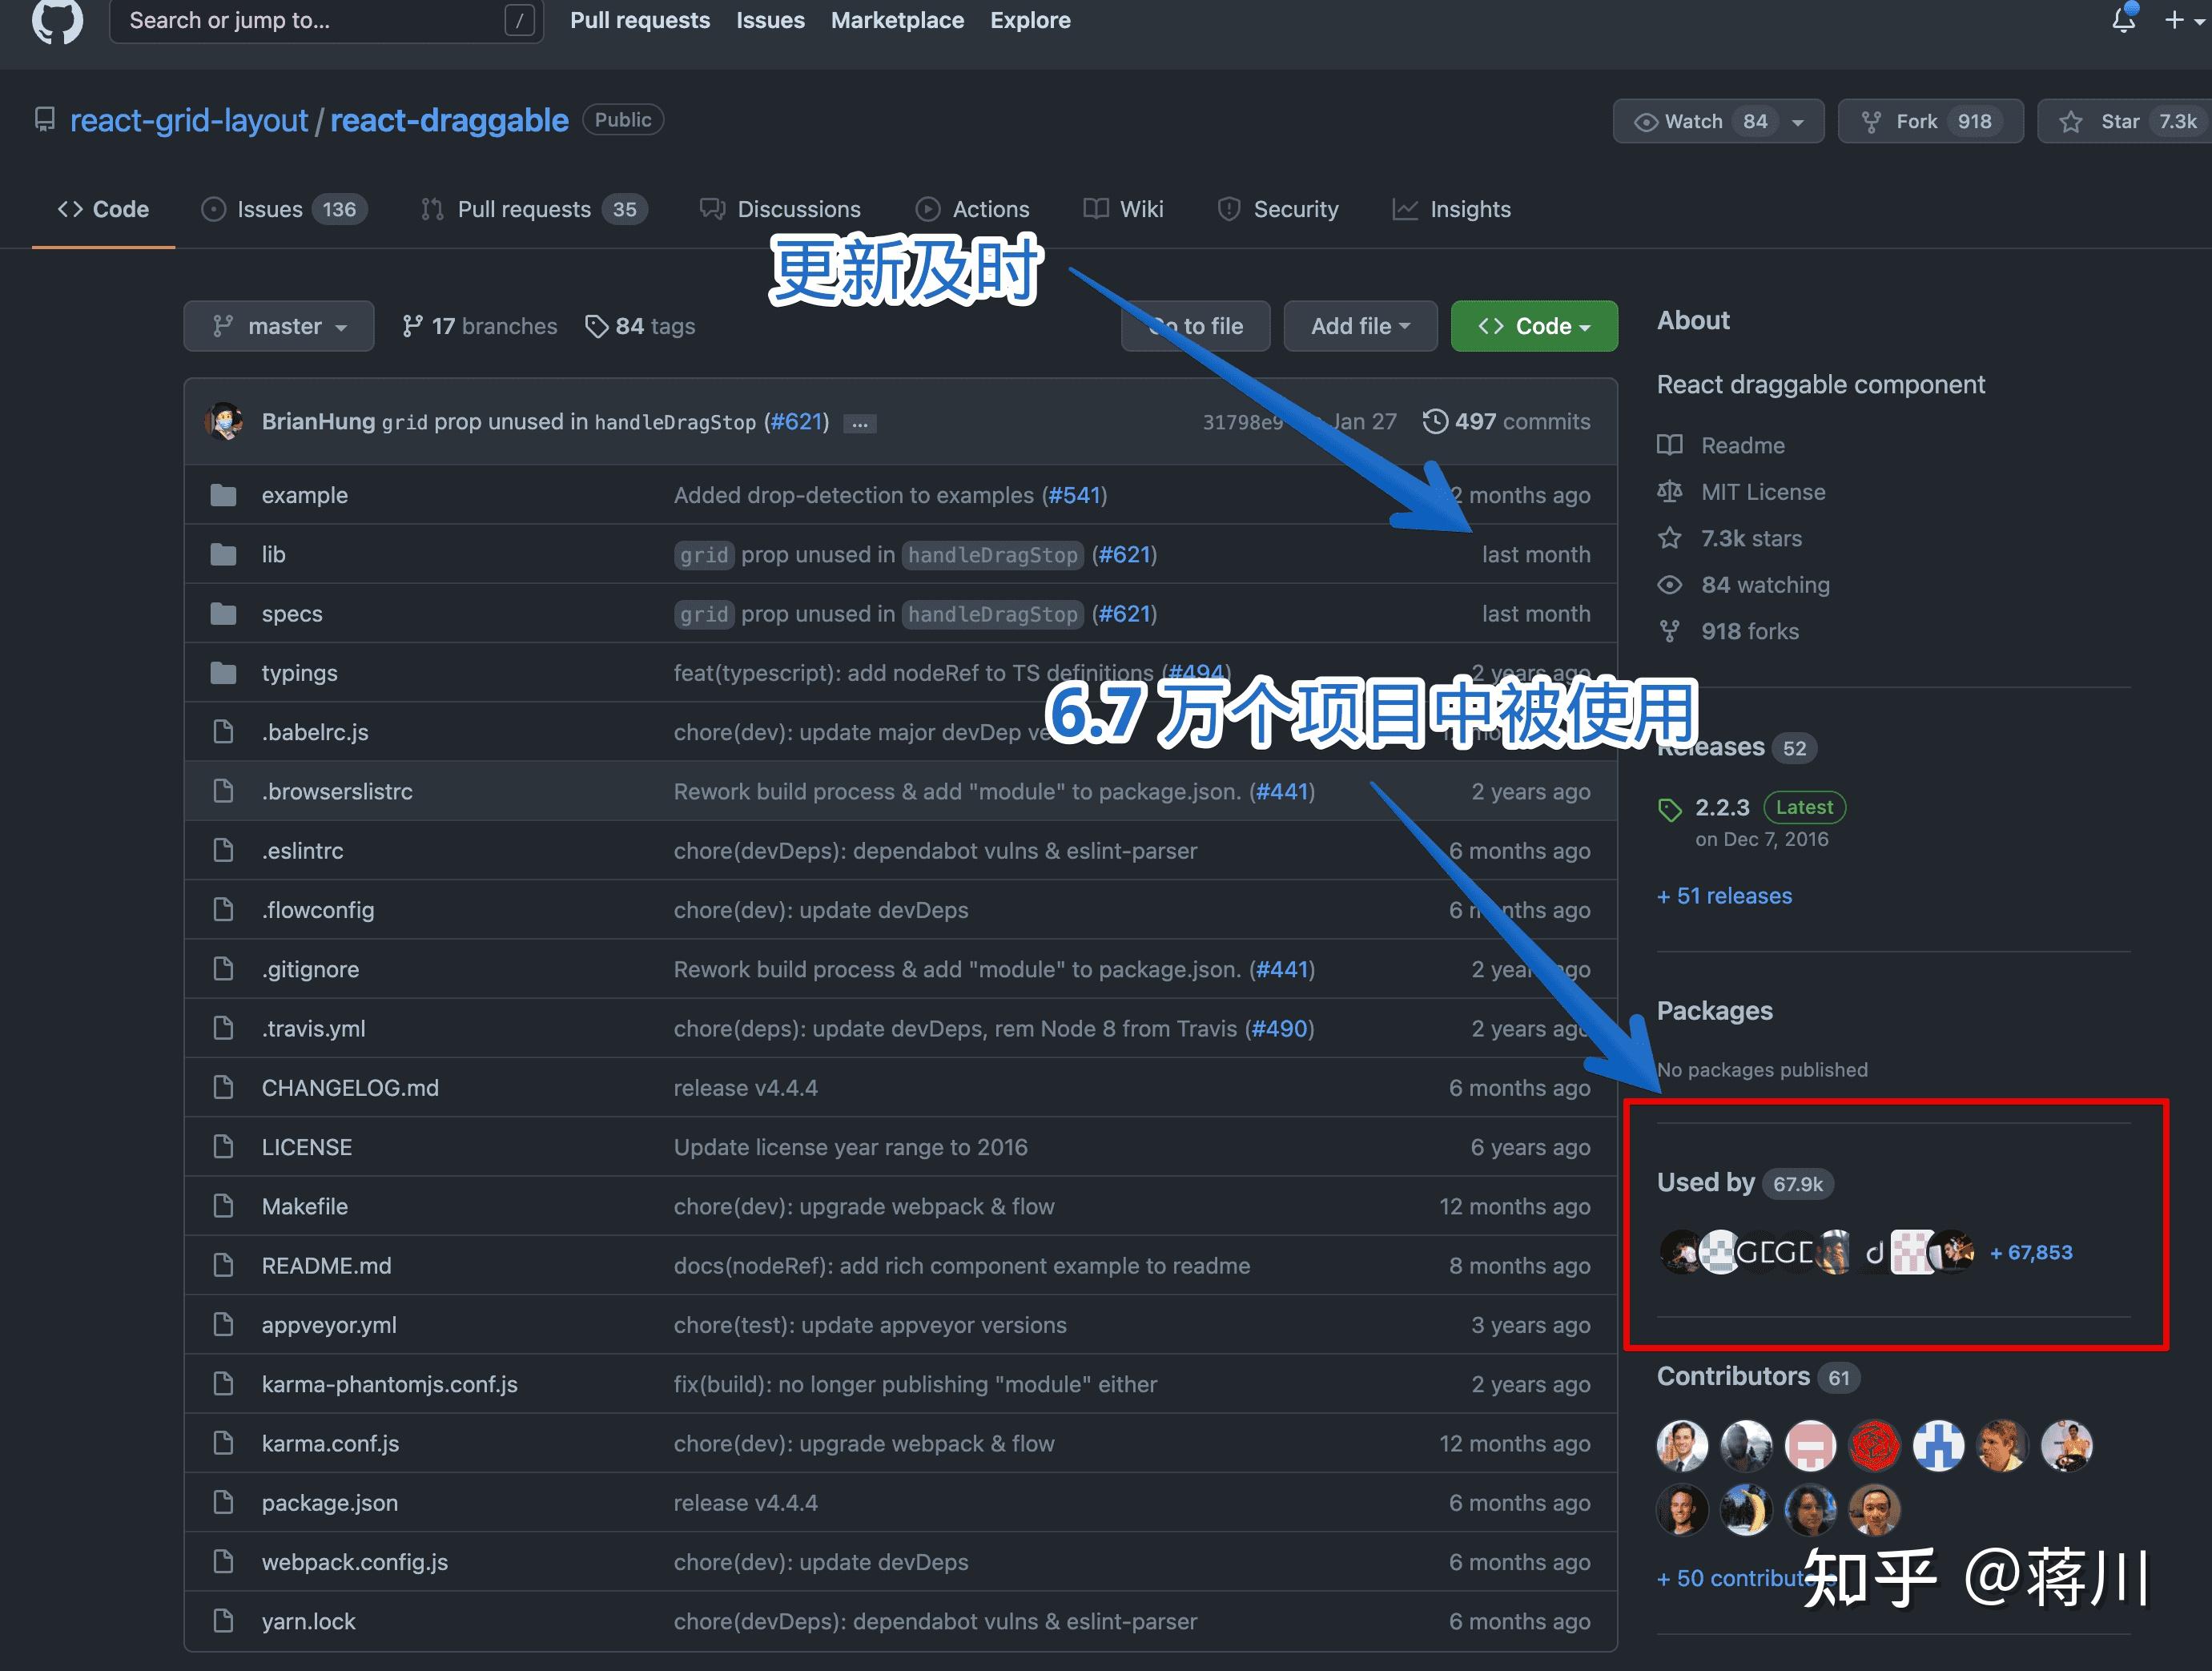The image size is (2212, 1671).
Task: Click the first contributor avatar
Action: 1682,1445
